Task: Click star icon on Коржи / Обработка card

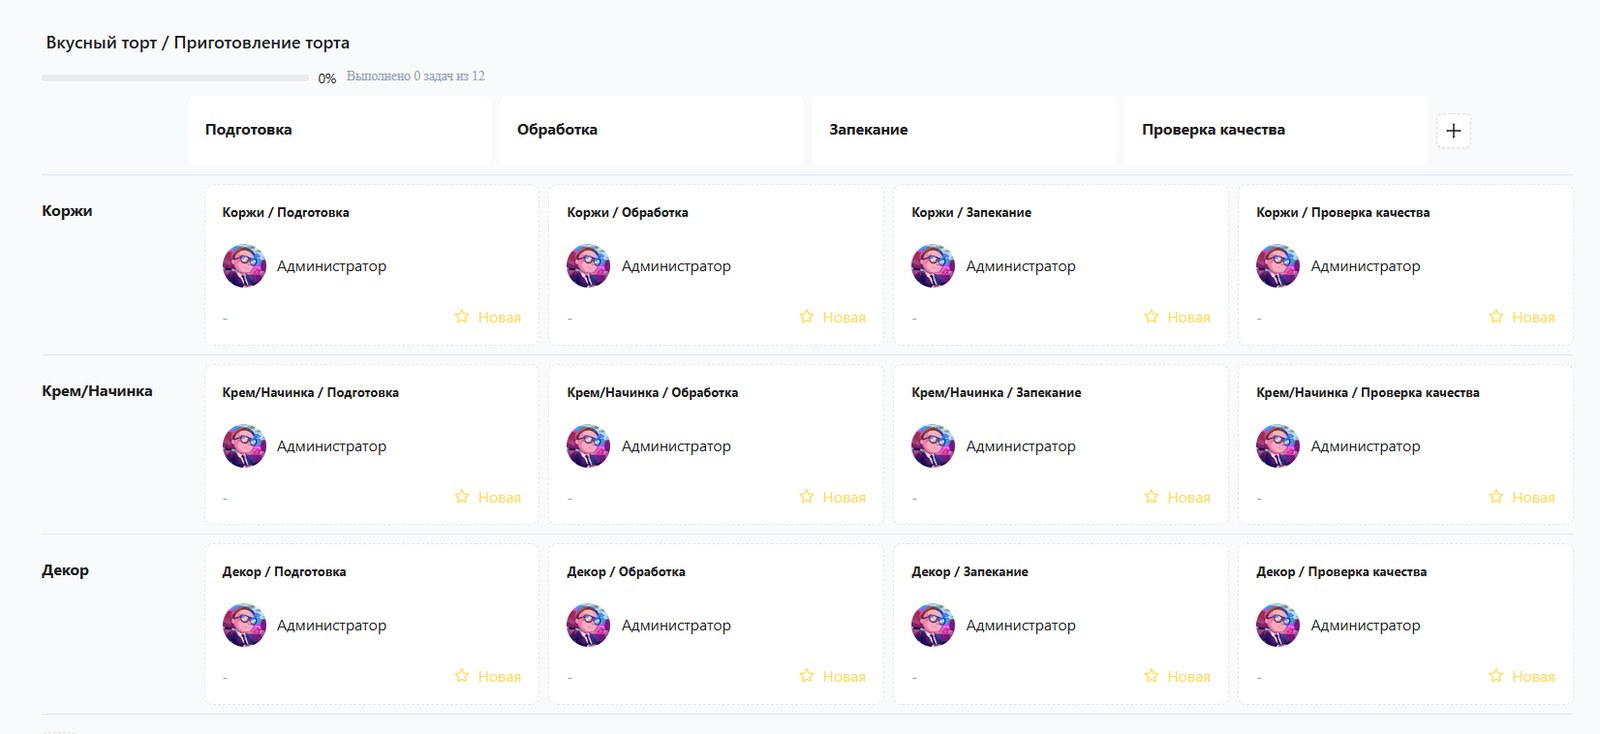Action: (x=807, y=317)
